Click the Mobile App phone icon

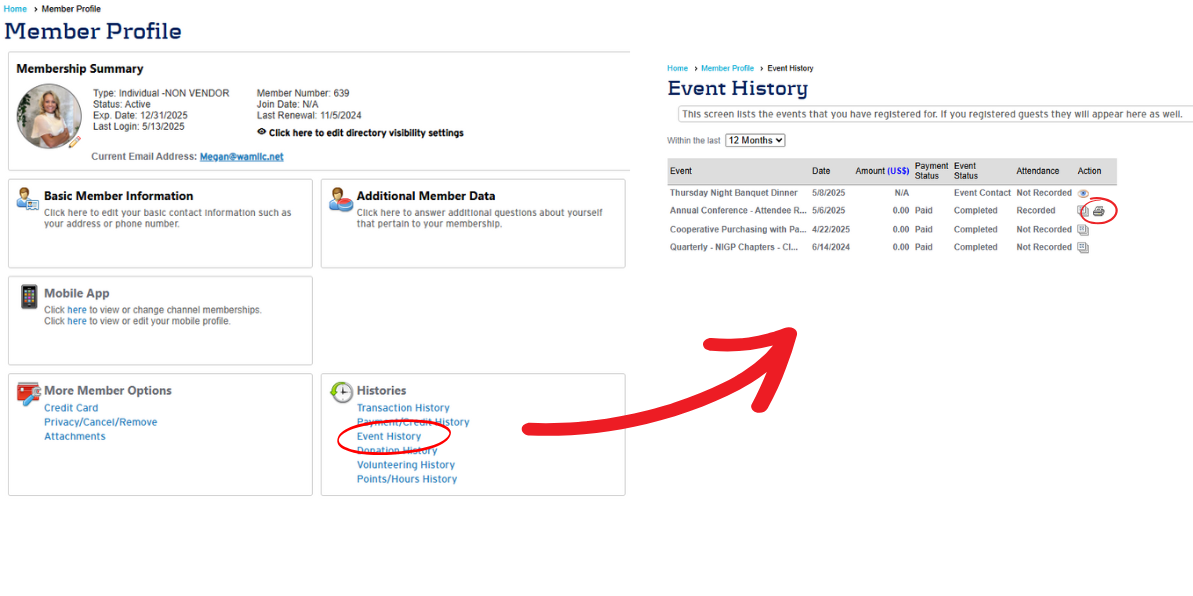pos(28,297)
